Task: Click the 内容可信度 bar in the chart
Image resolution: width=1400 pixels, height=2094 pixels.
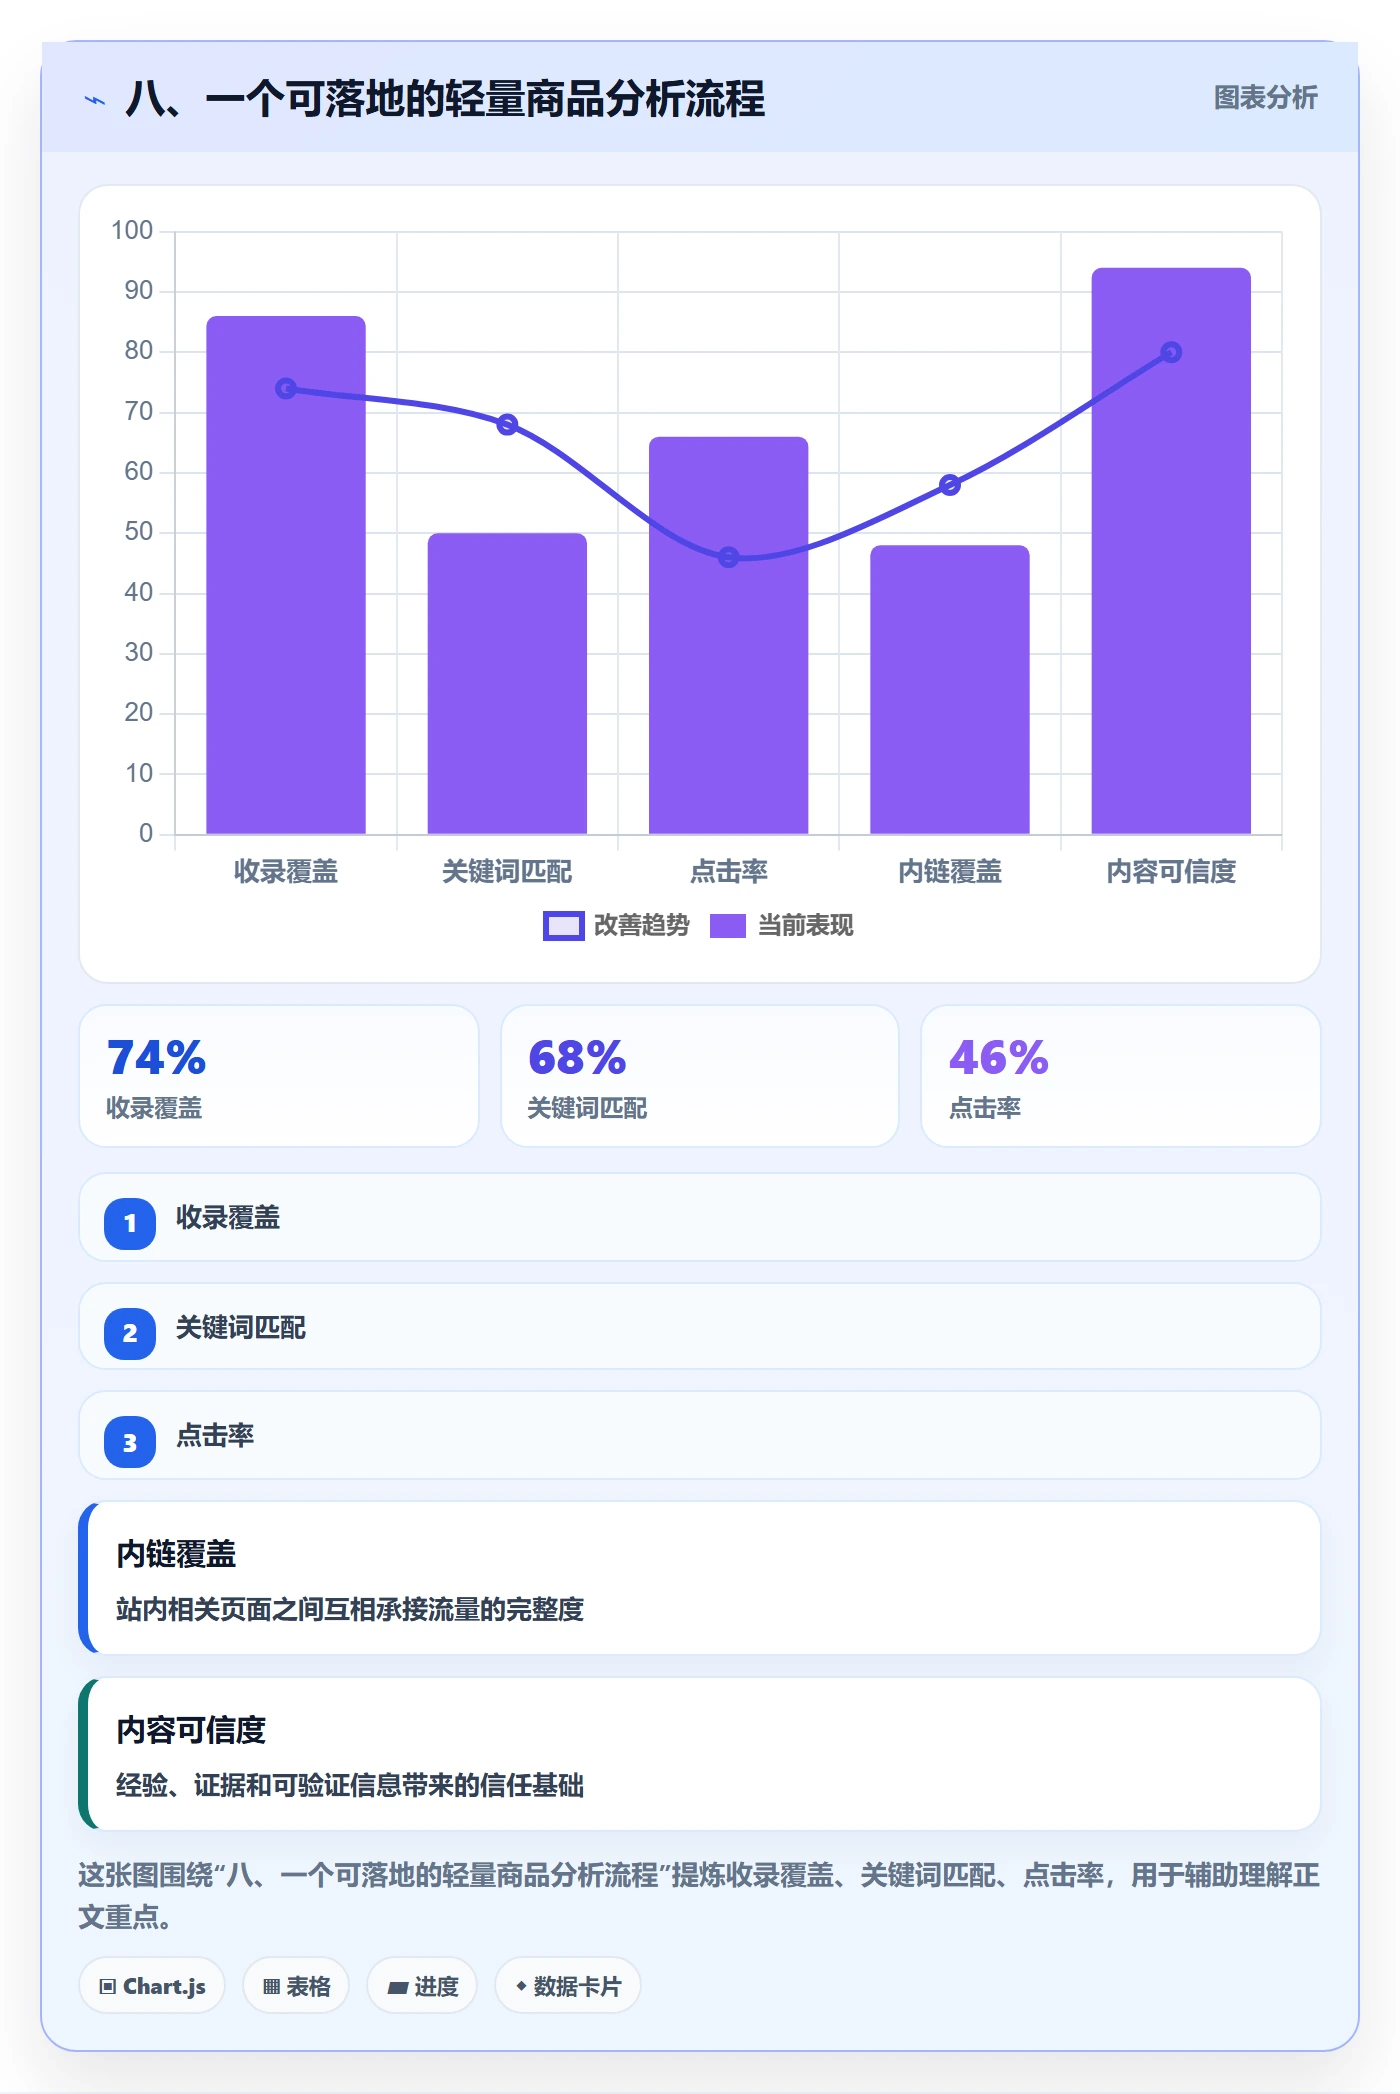Action: pyautogui.click(x=1171, y=551)
